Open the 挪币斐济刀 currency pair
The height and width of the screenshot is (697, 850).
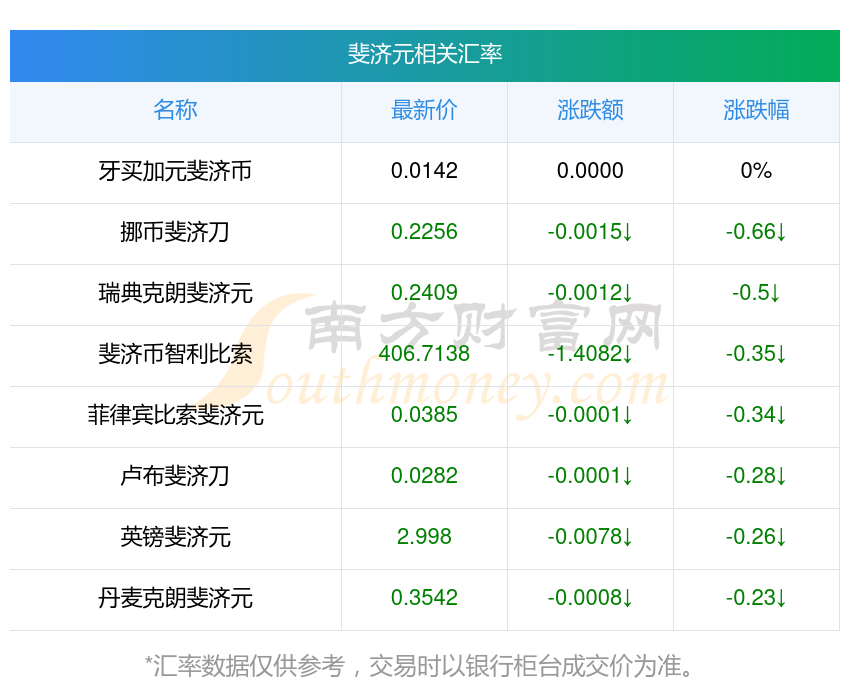175,232
